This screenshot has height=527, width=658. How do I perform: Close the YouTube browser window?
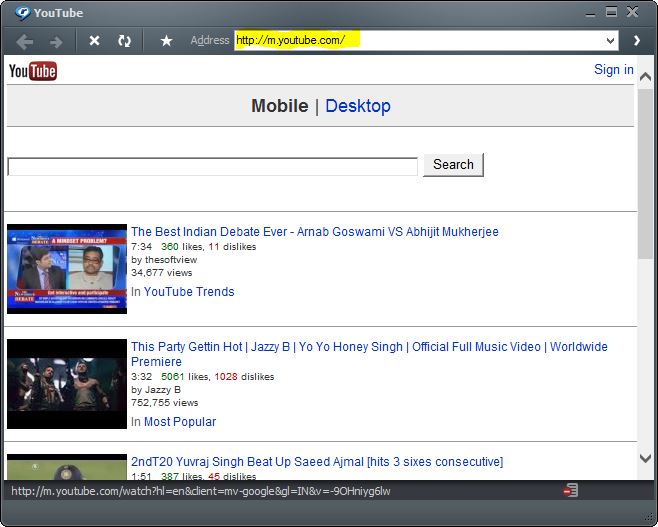coord(632,12)
